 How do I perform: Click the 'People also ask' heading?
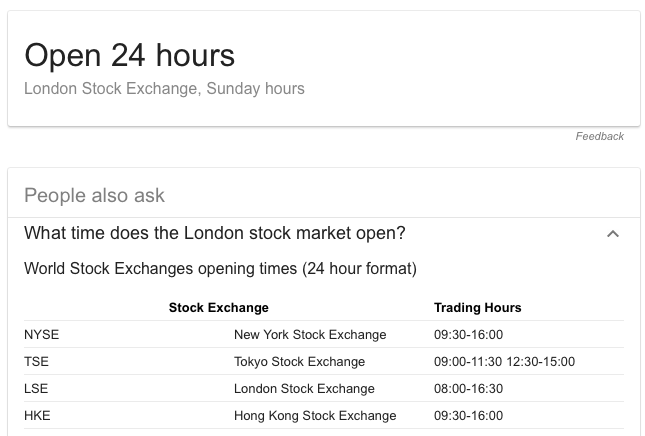[94, 195]
